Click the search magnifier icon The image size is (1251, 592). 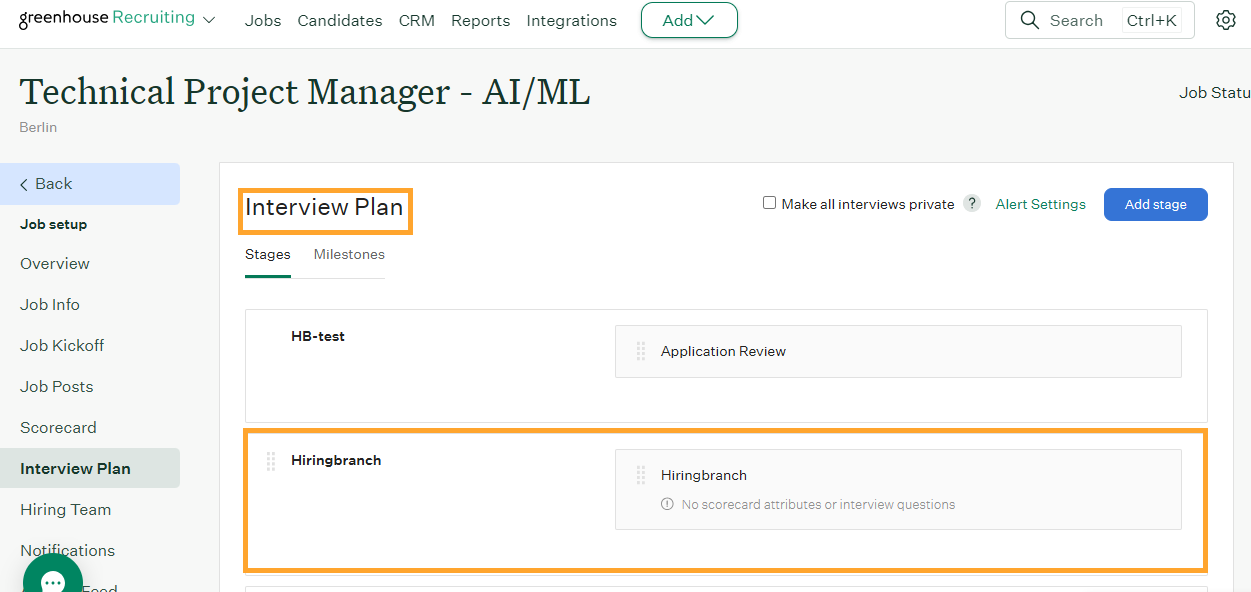click(x=1029, y=20)
